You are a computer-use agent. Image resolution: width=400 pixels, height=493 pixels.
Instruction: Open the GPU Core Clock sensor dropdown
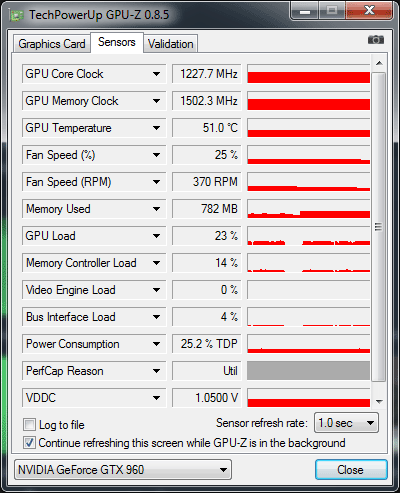coord(156,74)
